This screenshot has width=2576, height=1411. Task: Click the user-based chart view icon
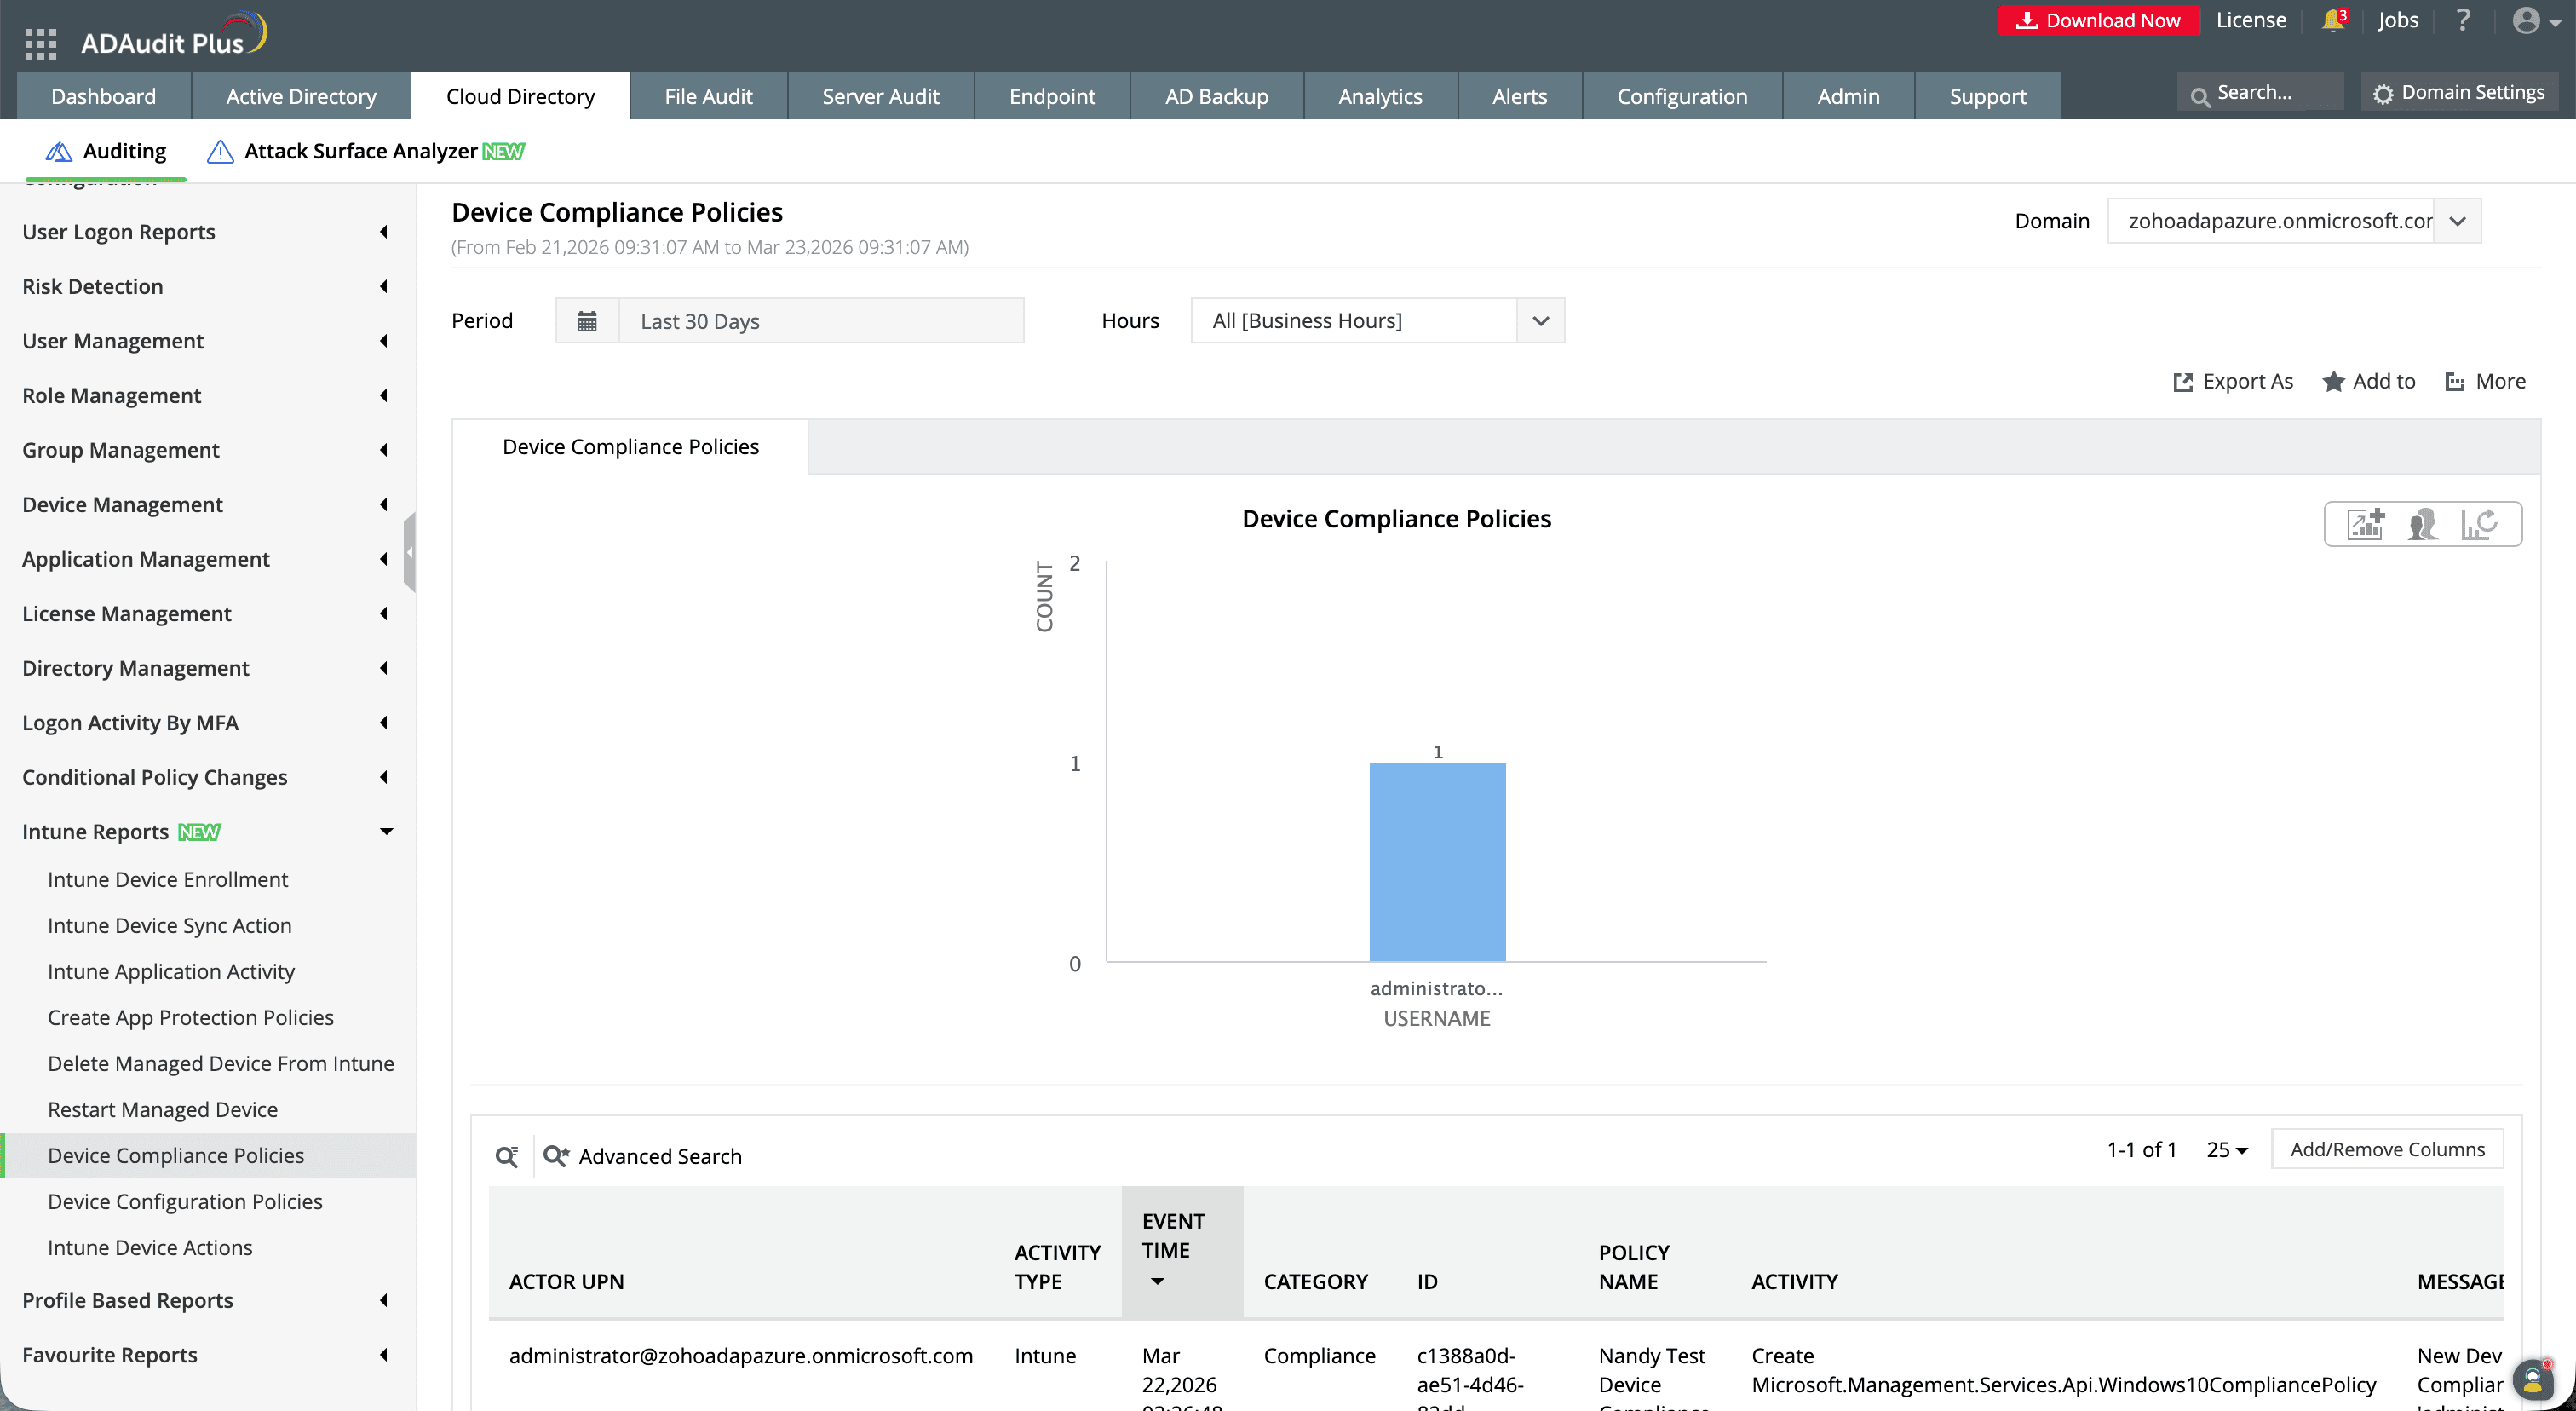pos(2422,523)
